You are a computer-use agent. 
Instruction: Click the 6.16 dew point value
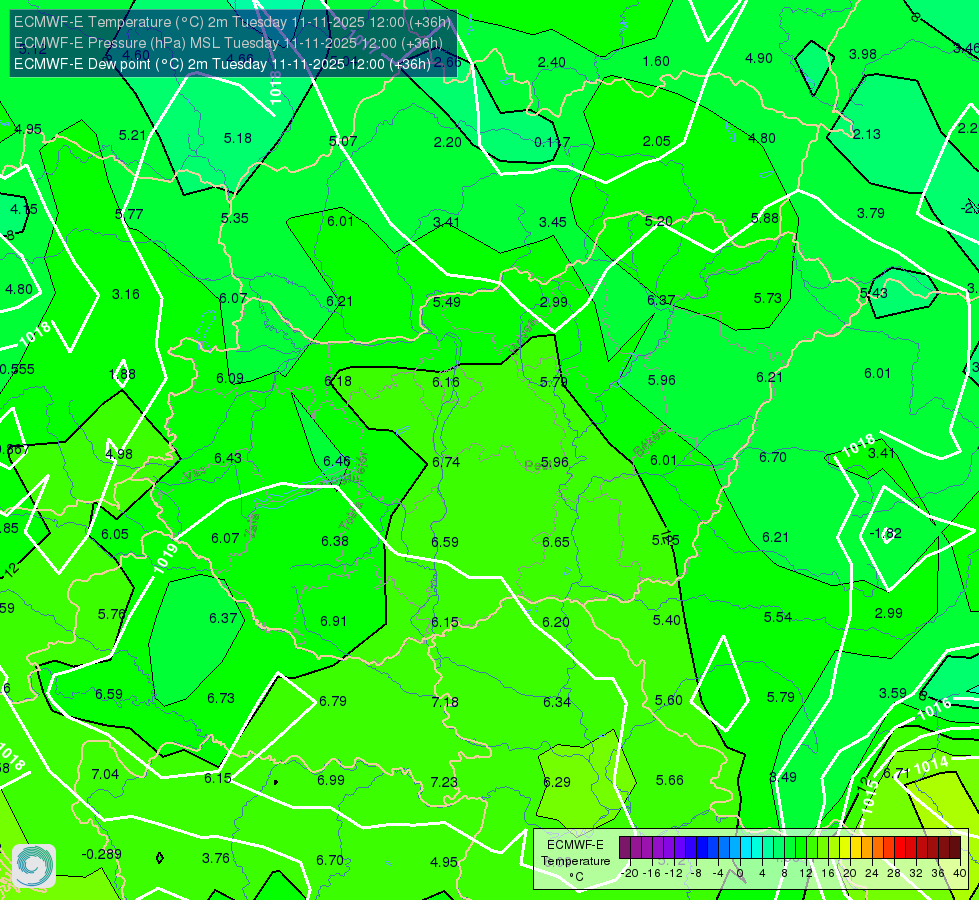446,381
